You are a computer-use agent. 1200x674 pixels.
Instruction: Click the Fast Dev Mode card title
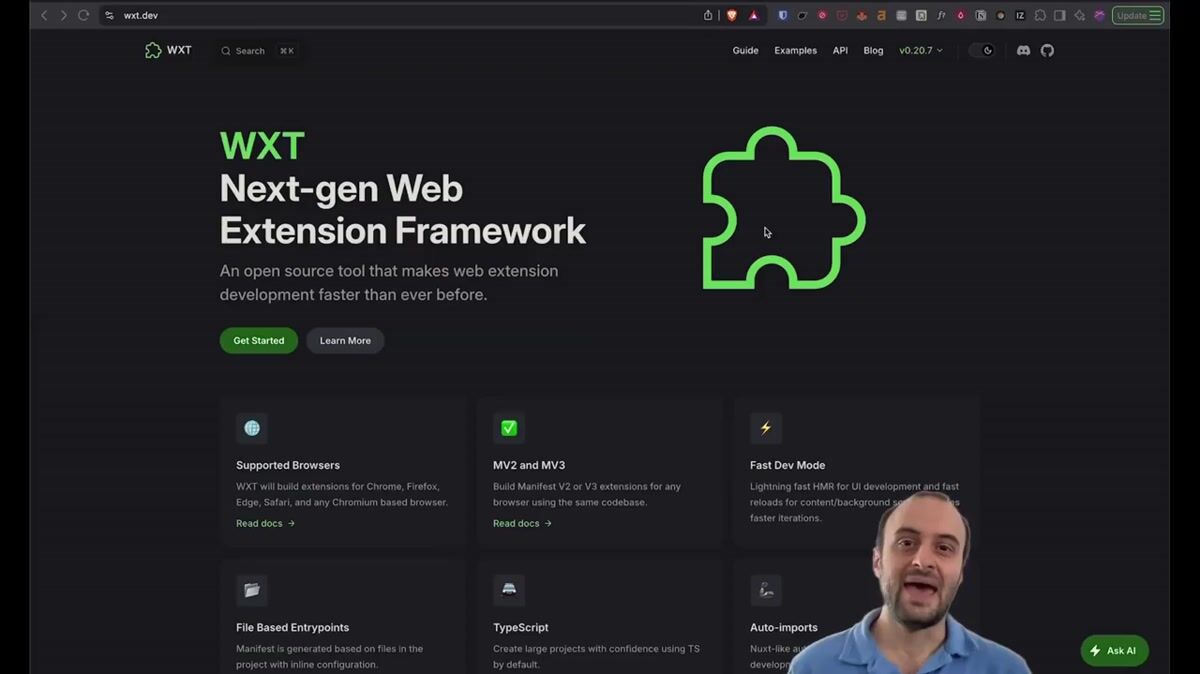pyautogui.click(x=787, y=465)
